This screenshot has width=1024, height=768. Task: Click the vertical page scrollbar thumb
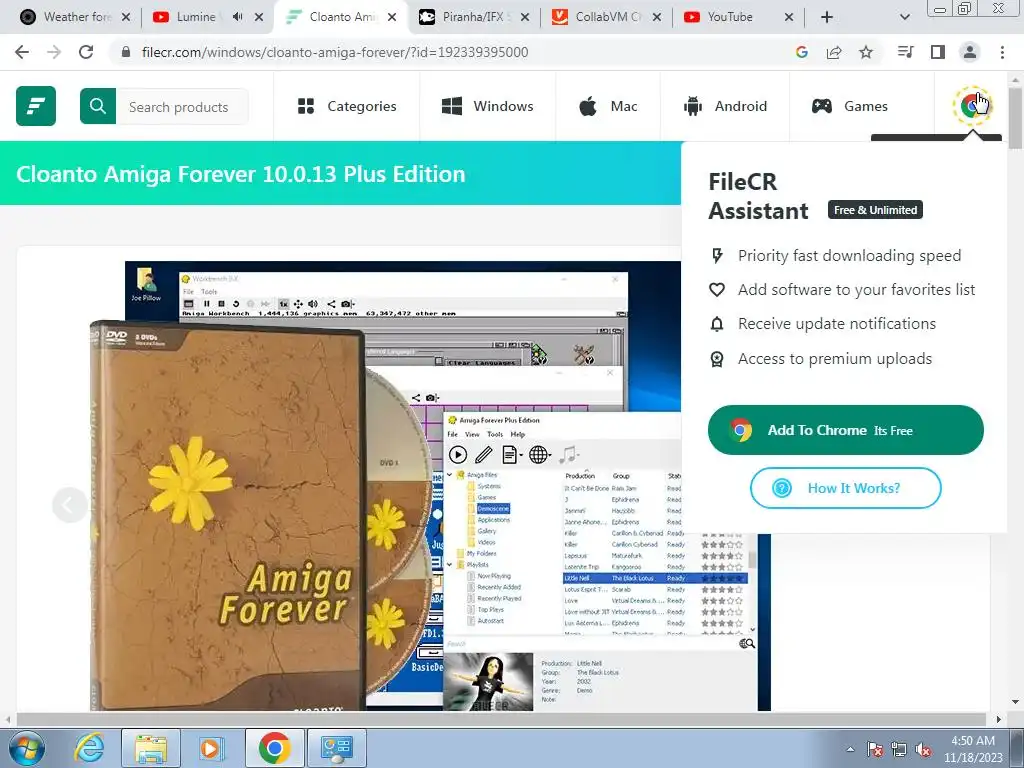tap(1015, 118)
